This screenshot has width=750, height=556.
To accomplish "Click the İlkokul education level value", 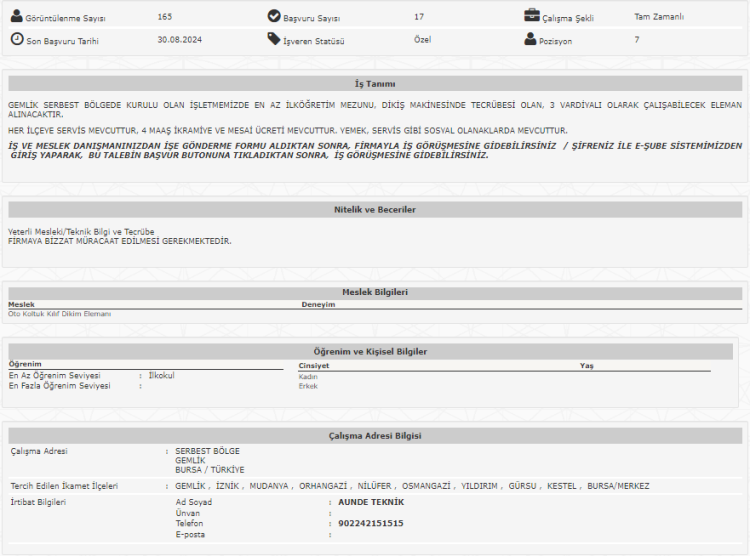I will [161, 375].
